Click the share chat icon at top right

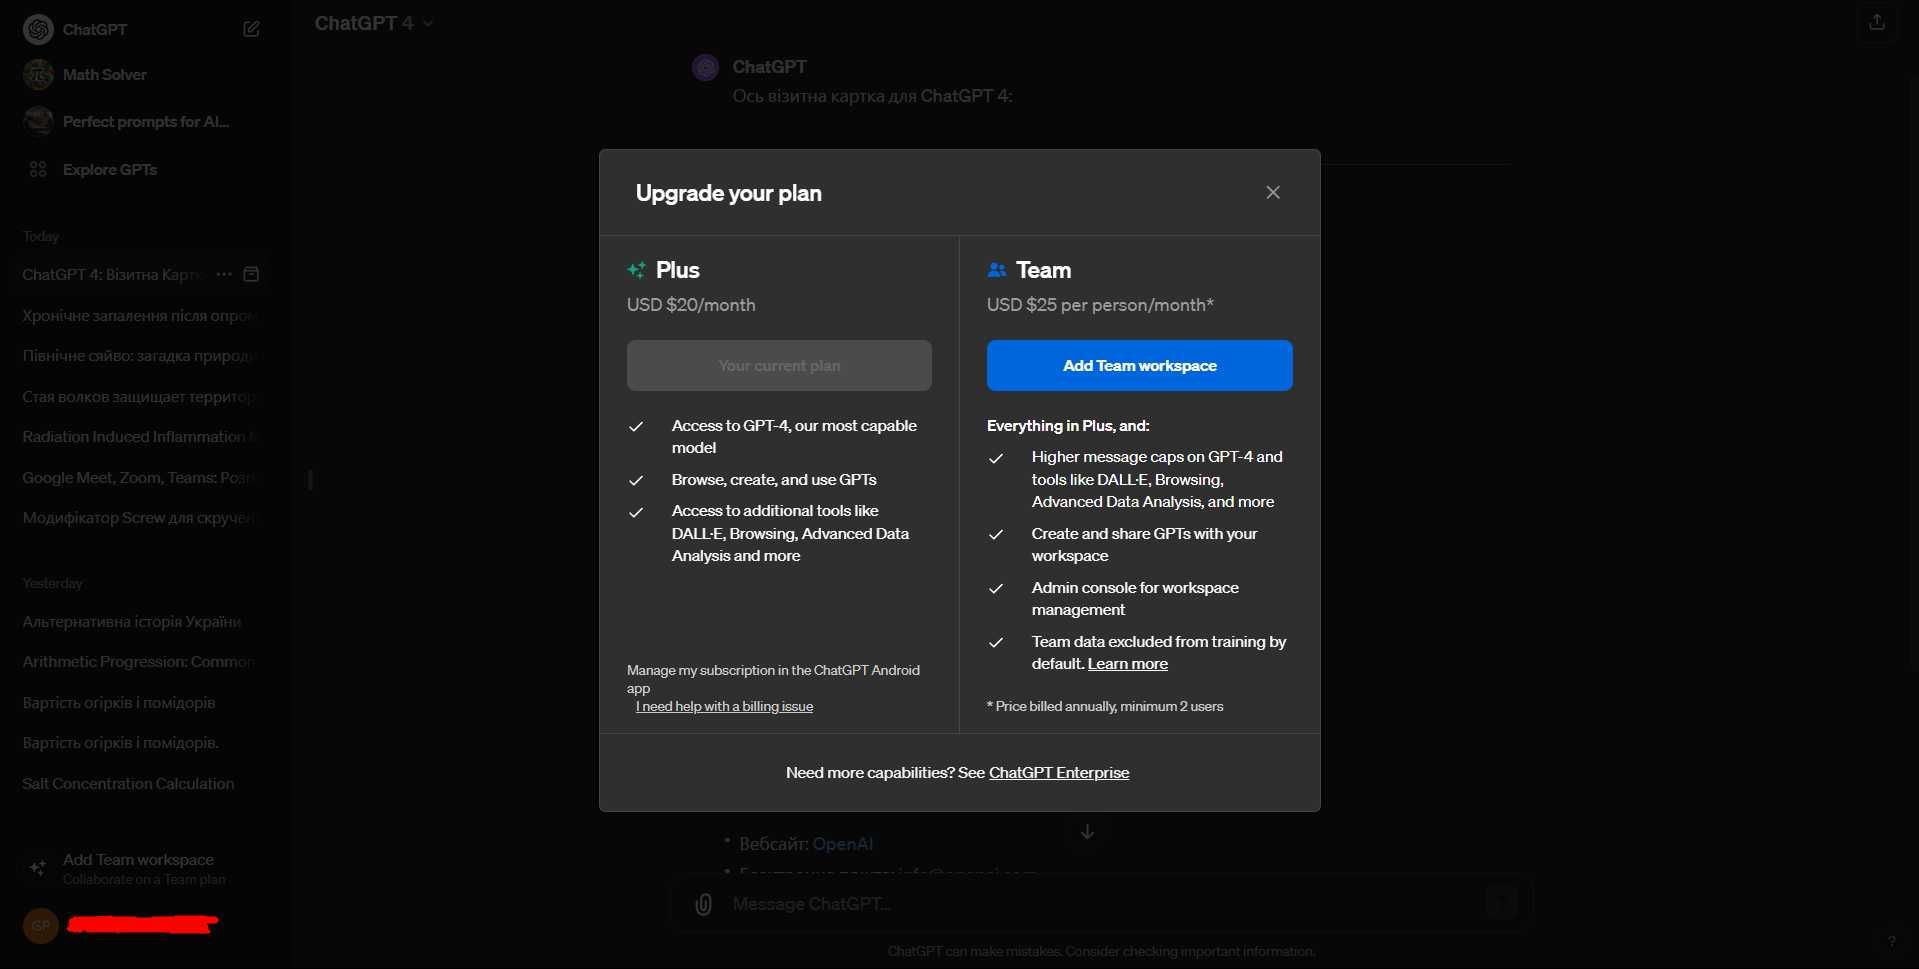1877,22
